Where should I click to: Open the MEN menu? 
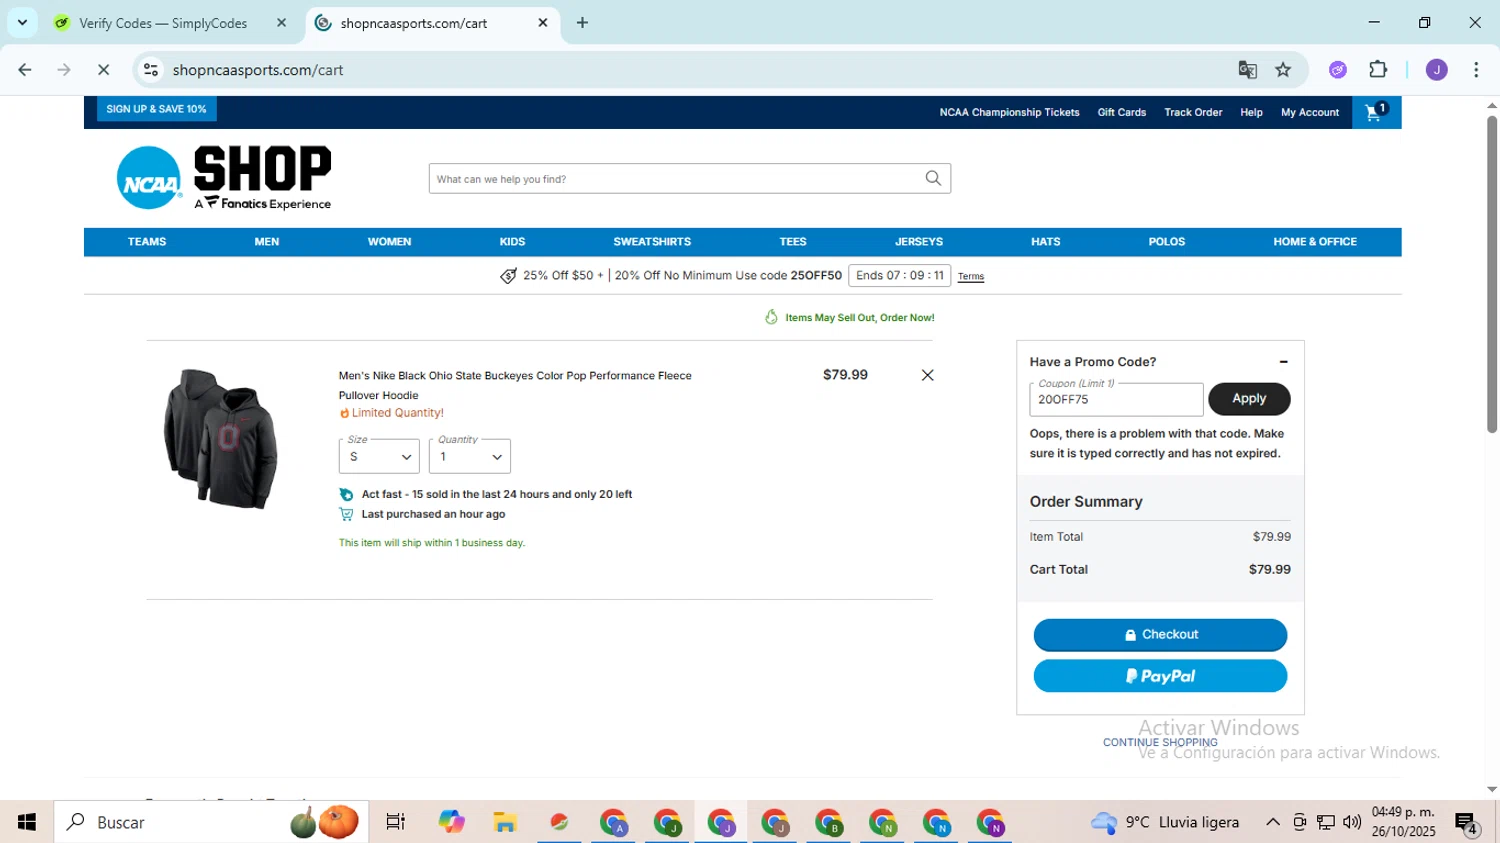(x=267, y=242)
